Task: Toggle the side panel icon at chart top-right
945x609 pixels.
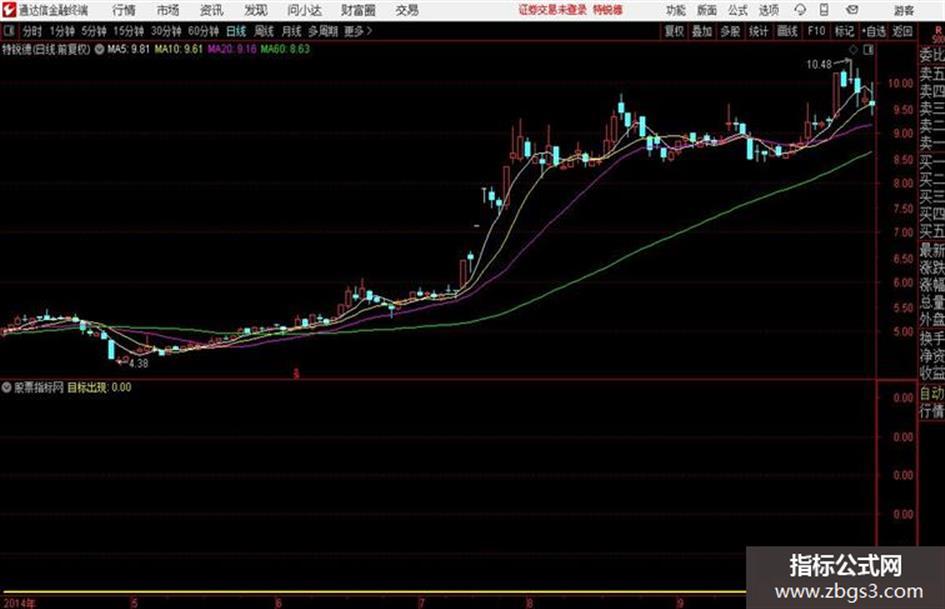Action: [x=868, y=50]
